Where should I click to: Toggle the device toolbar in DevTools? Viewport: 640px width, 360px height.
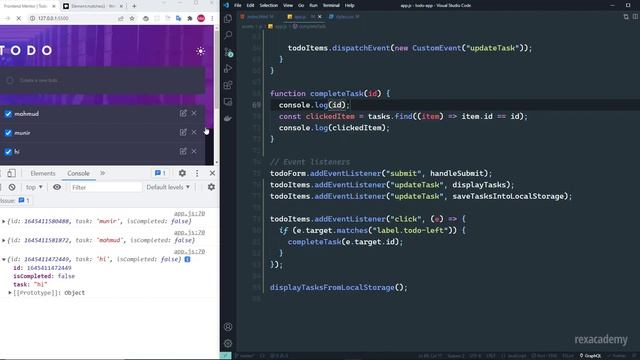(11, 173)
